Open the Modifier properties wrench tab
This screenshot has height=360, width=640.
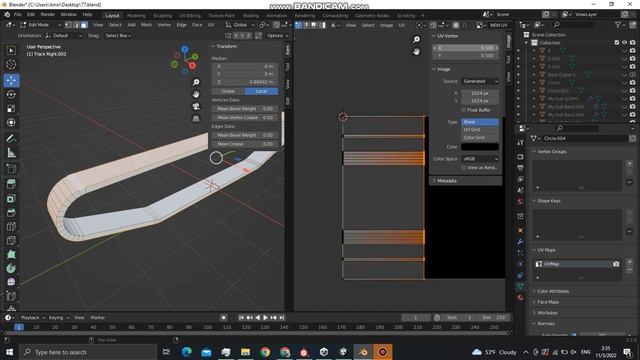point(520,242)
